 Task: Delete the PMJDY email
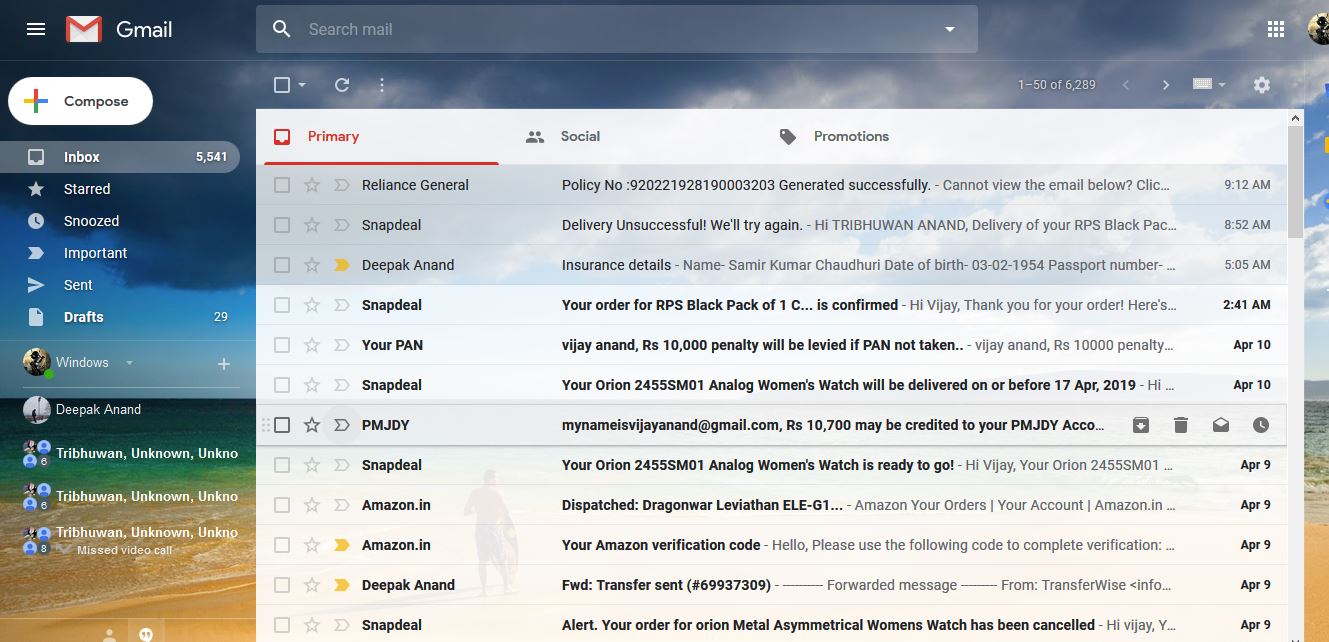pyautogui.click(x=1181, y=425)
